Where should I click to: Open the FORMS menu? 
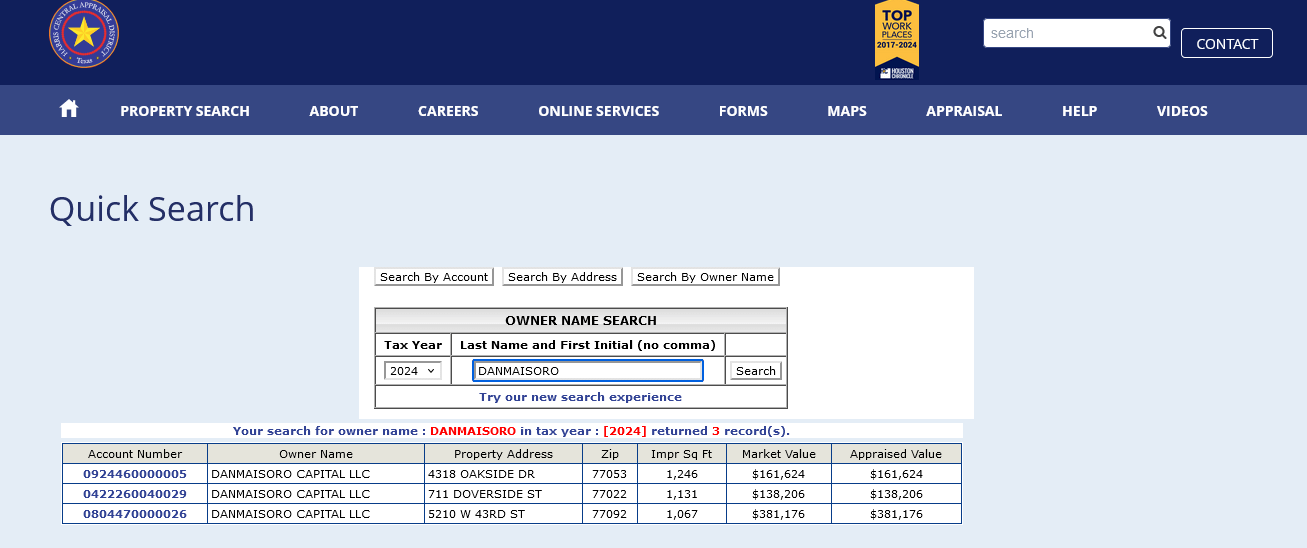743,111
